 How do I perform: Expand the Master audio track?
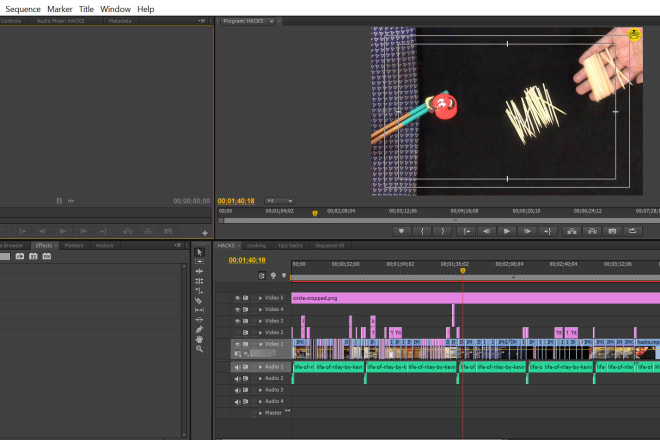[261, 413]
